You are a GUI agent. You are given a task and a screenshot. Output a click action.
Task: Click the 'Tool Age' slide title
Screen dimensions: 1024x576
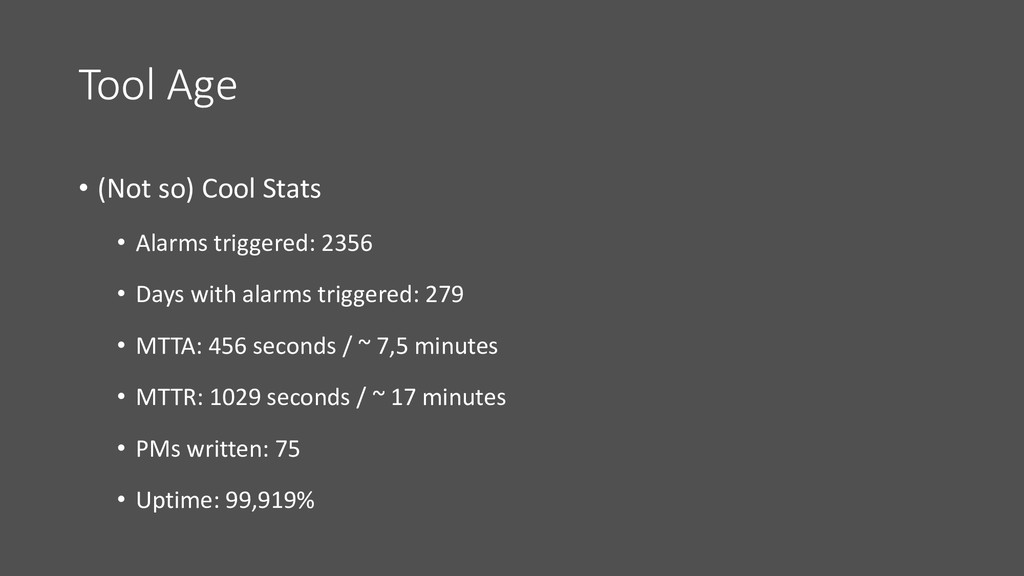point(157,86)
